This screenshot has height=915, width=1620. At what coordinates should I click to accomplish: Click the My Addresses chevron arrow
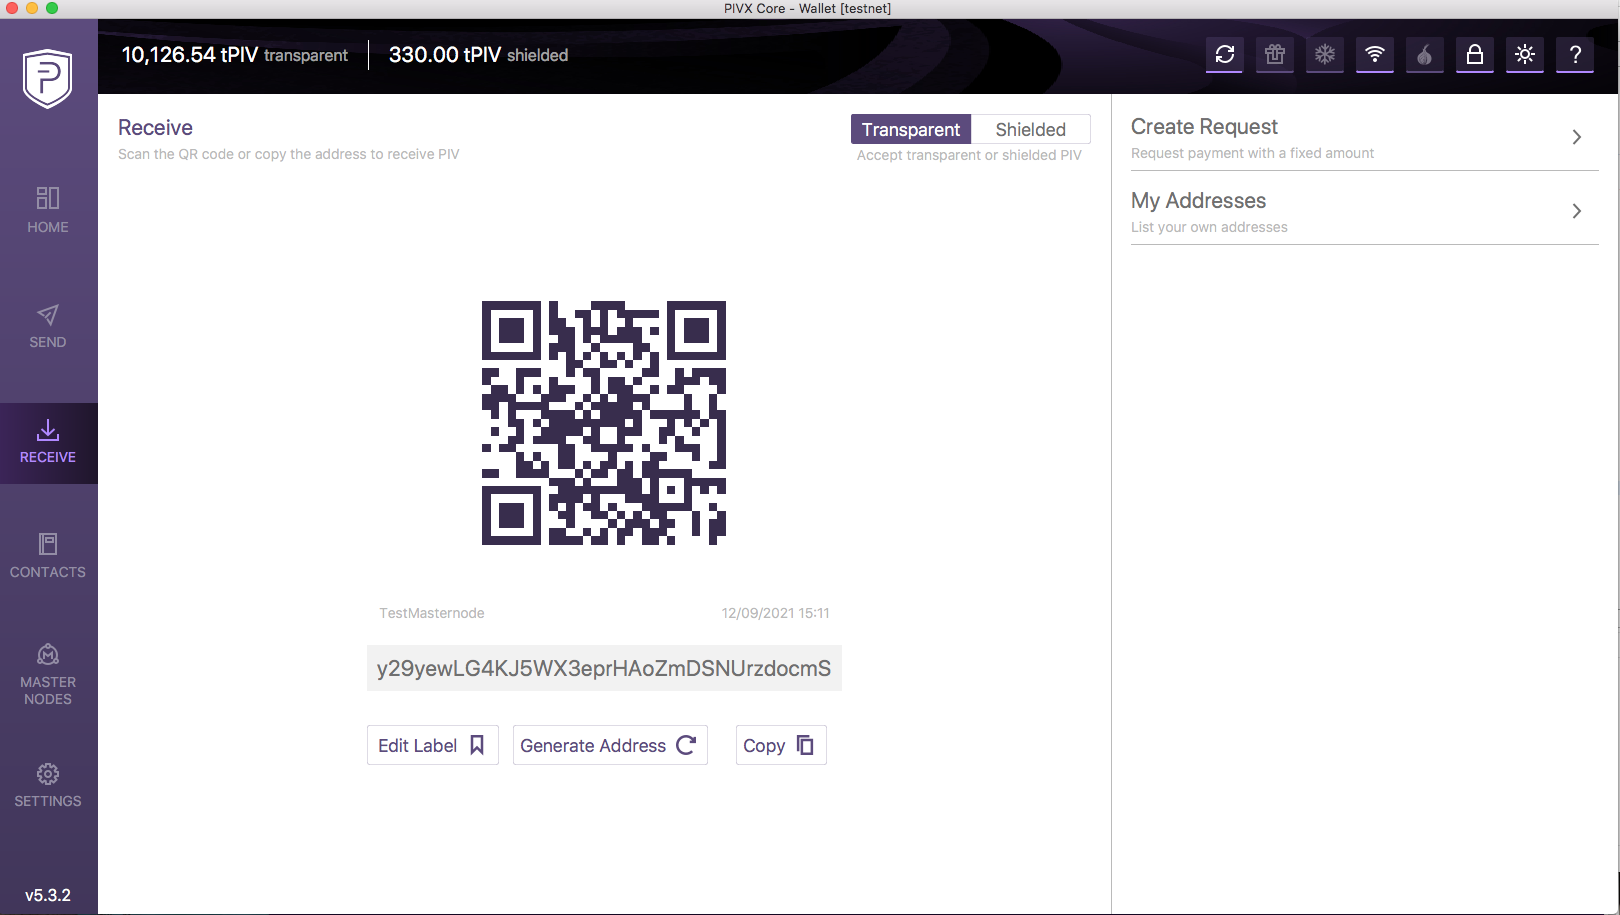point(1577,211)
